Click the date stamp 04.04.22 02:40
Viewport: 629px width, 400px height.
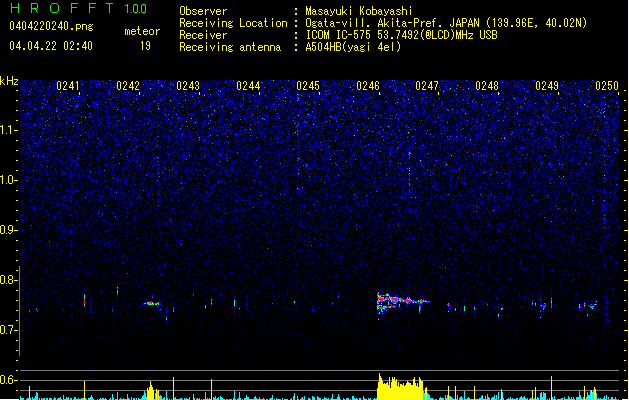(x=51, y=46)
